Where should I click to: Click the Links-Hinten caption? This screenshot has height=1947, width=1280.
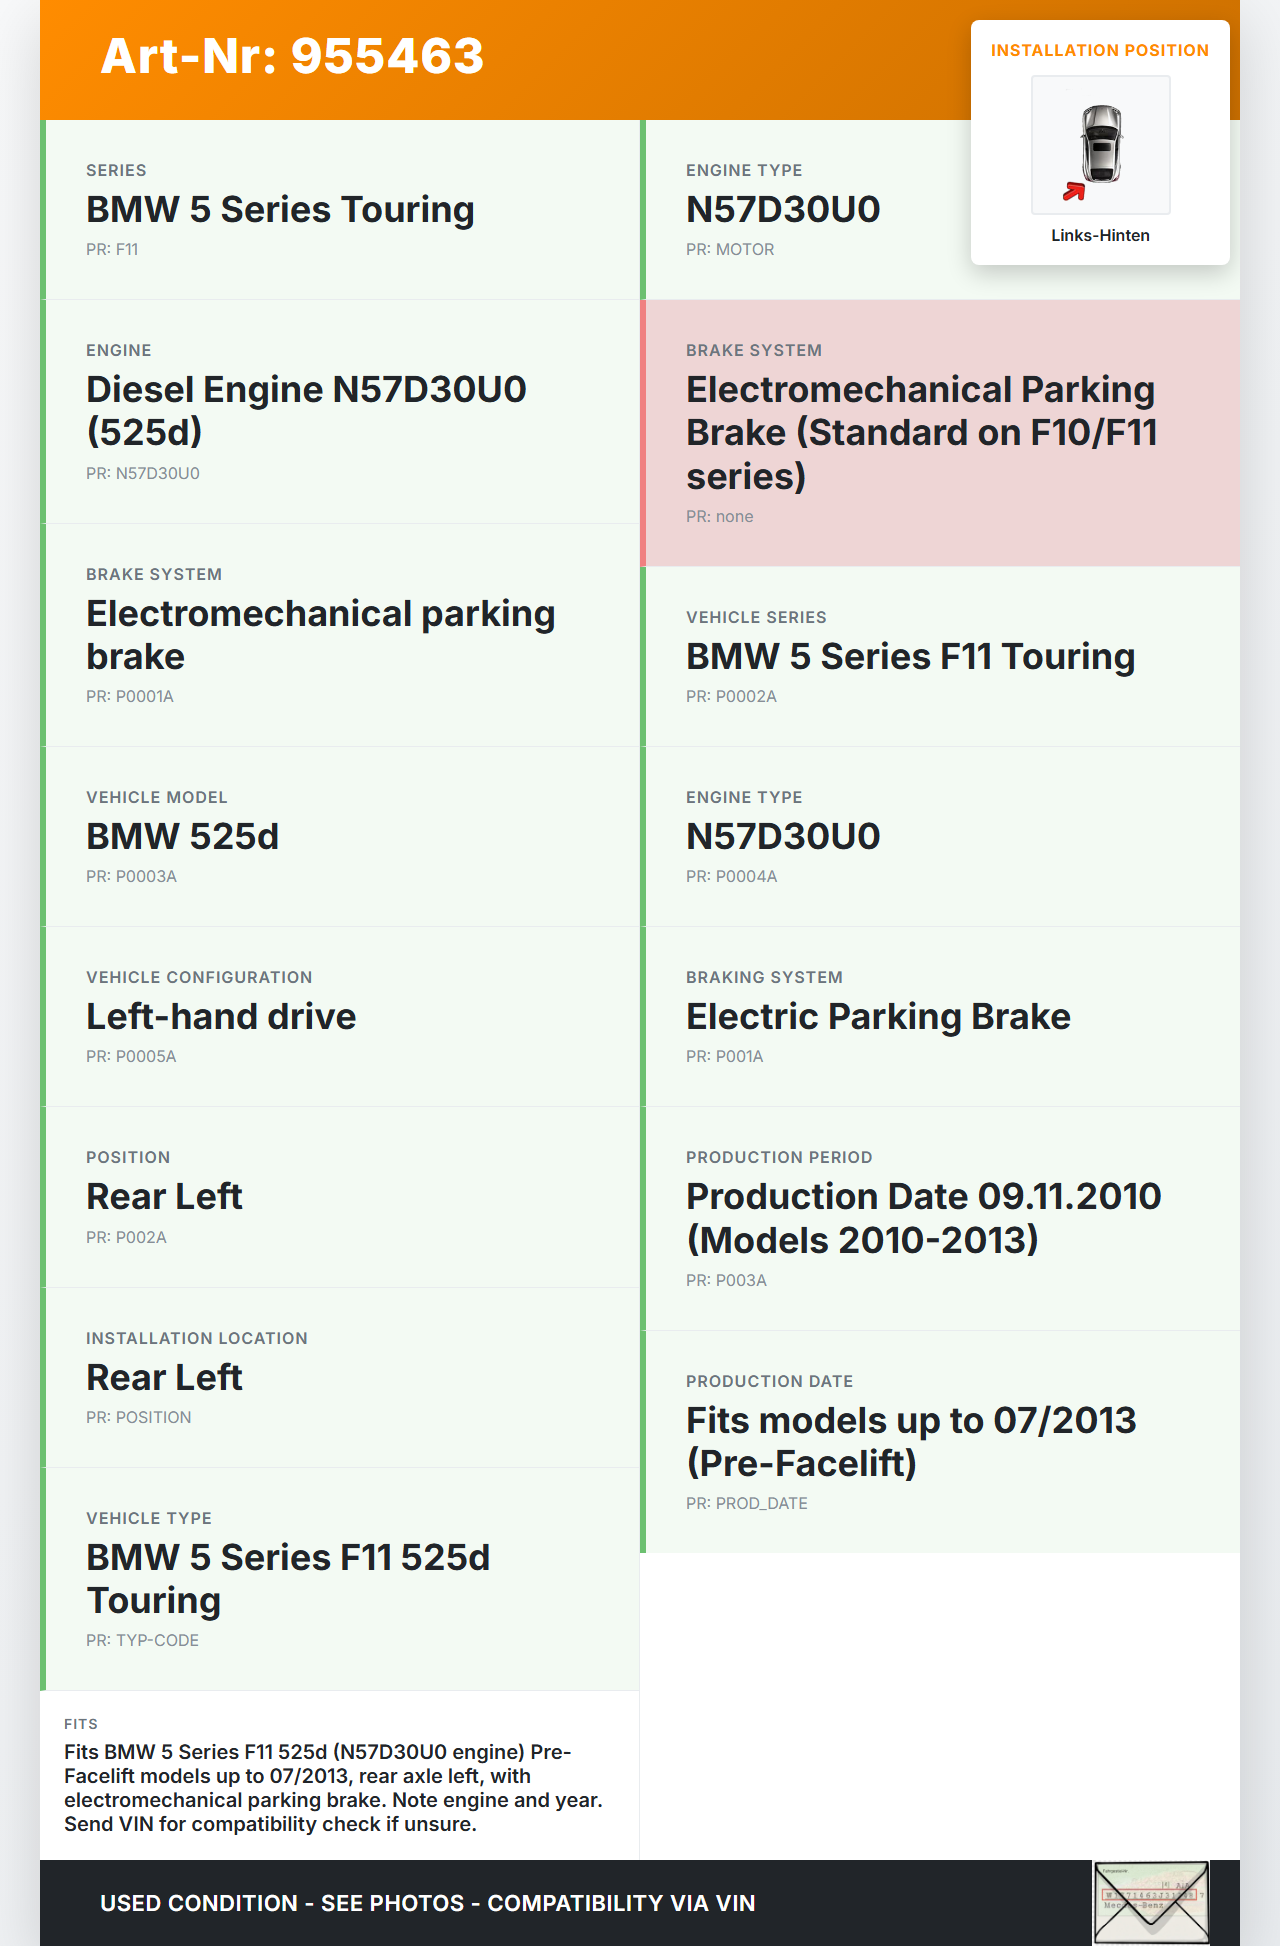click(x=1100, y=235)
